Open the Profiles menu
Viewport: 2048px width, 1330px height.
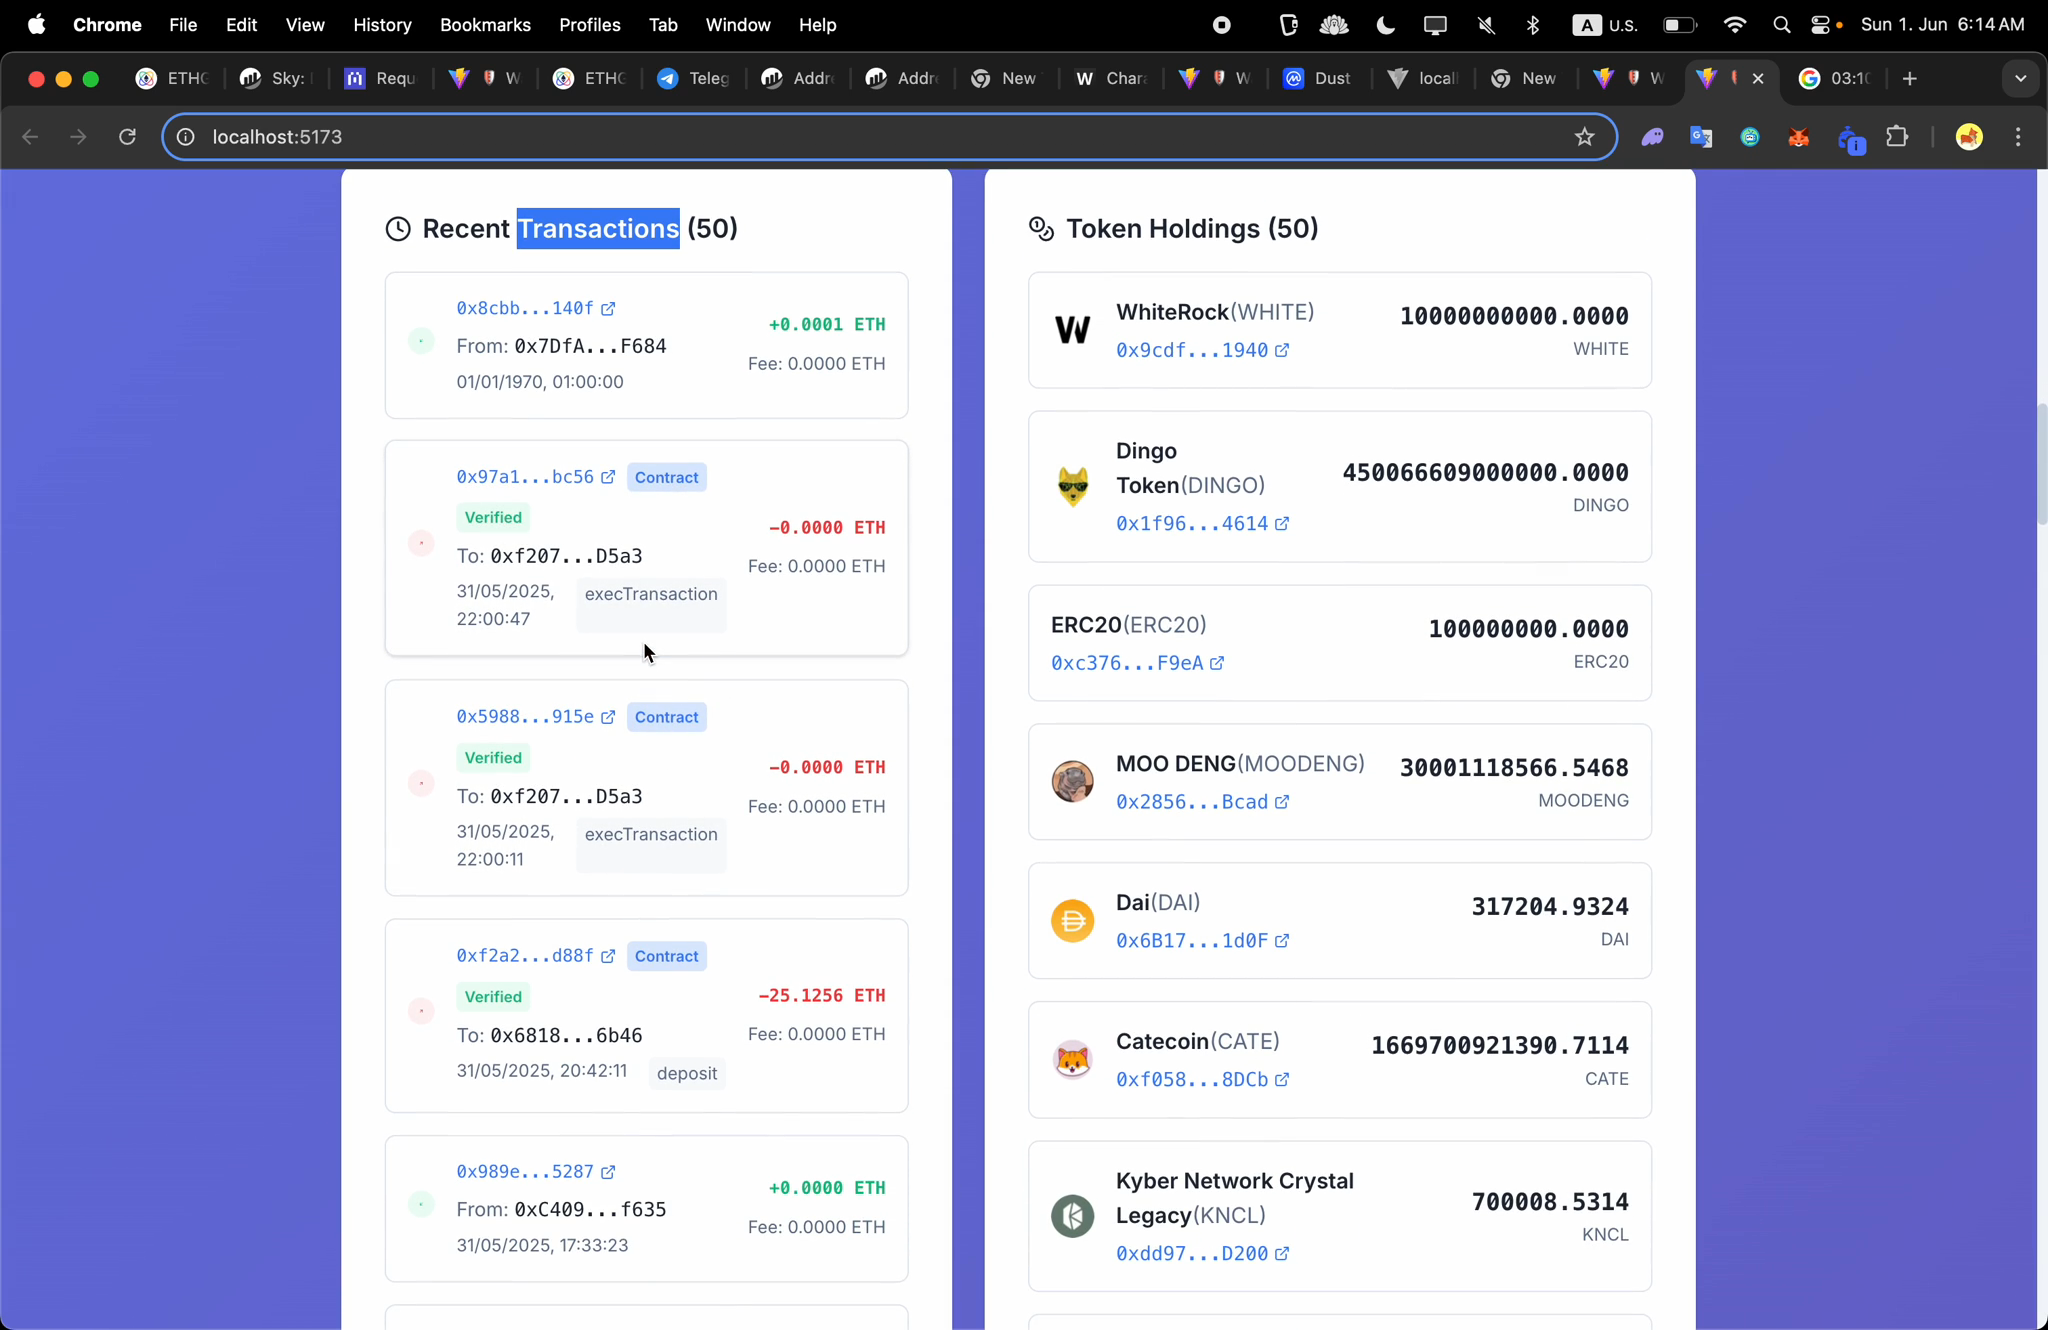pyautogui.click(x=590, y=25)
